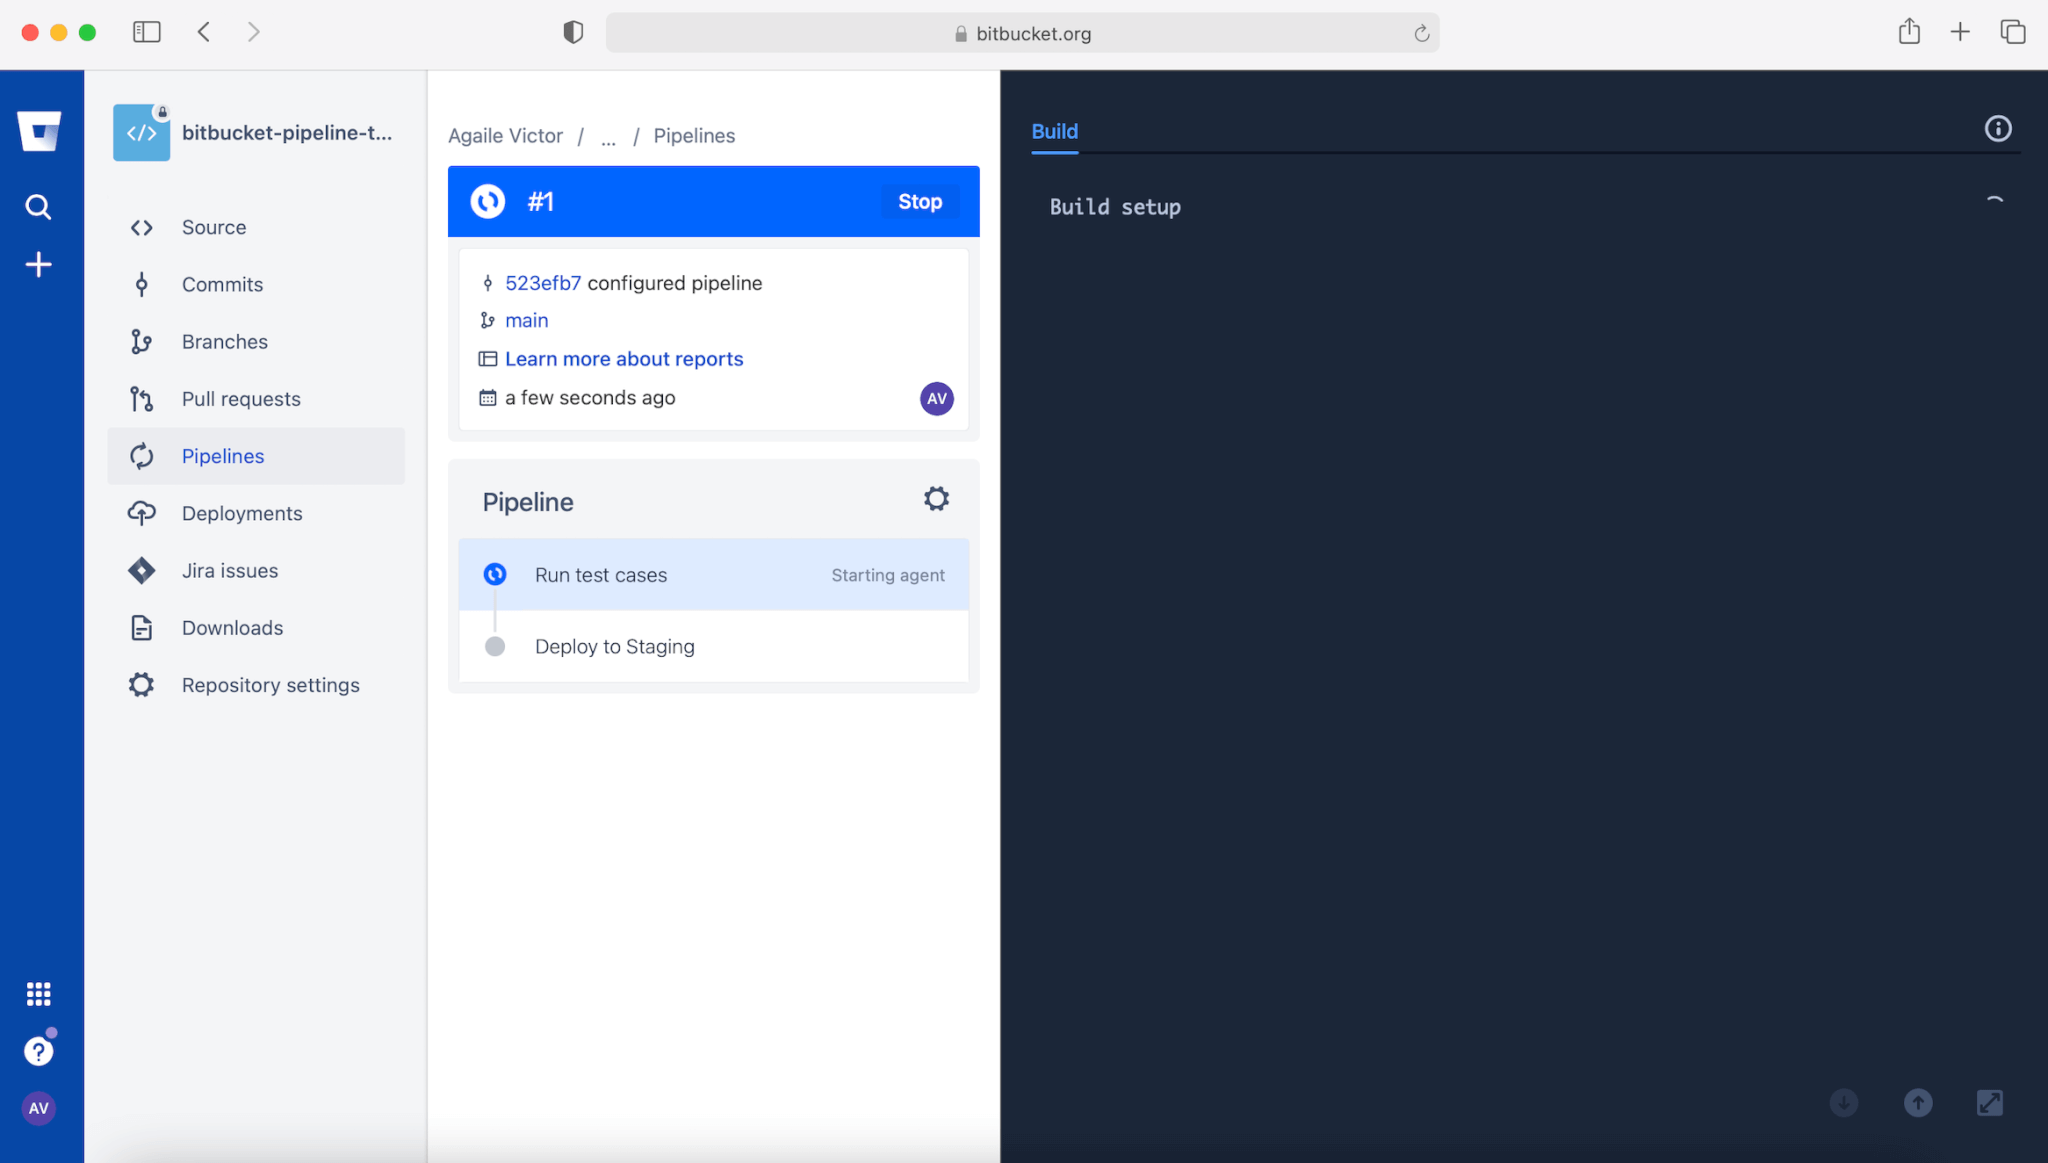2048x1163 pixels.
Task: Open search from the left rail
Action: [38, 207]
